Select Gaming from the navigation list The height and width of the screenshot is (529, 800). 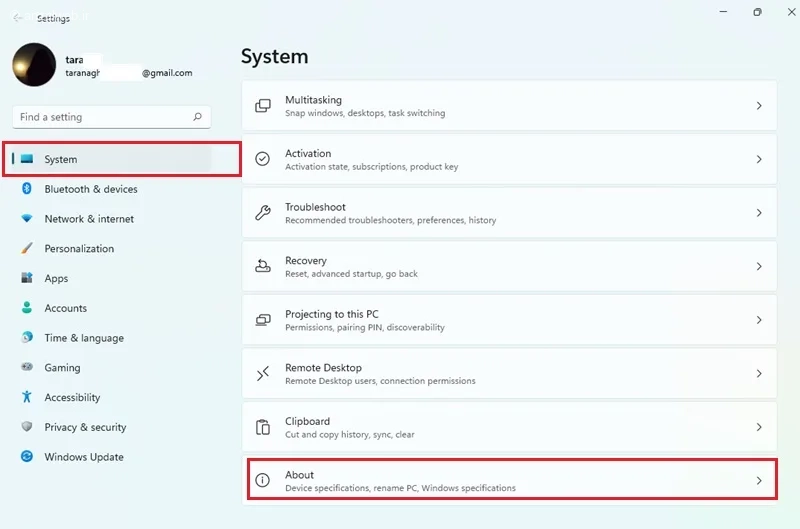pos(62,368)
